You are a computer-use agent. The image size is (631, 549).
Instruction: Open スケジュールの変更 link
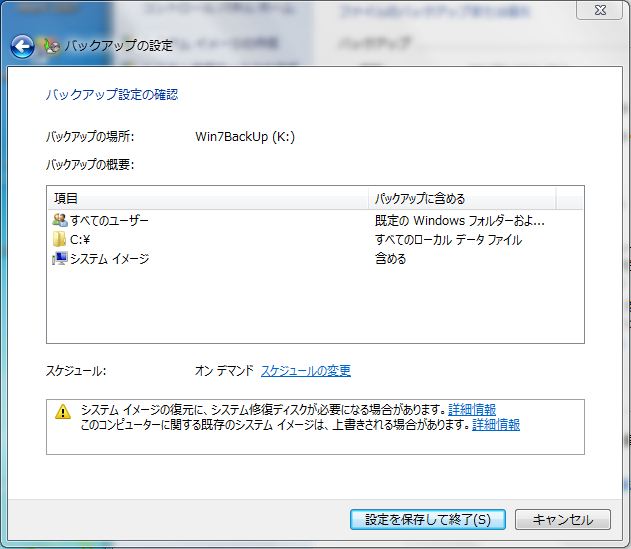point(306,370)
